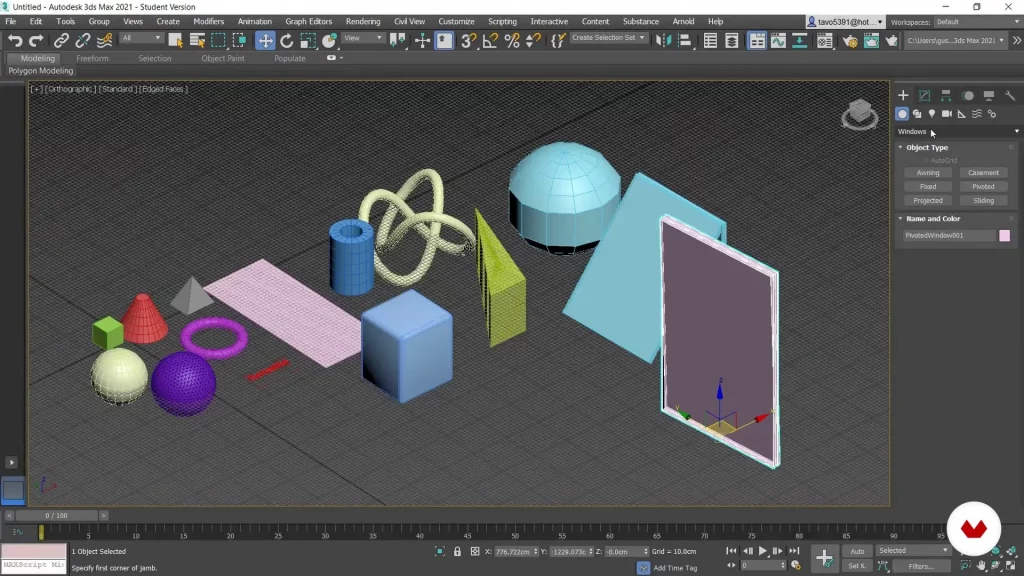Switch to the Freeform ribbon tab

pyautogui.click(x=92, y=58)
